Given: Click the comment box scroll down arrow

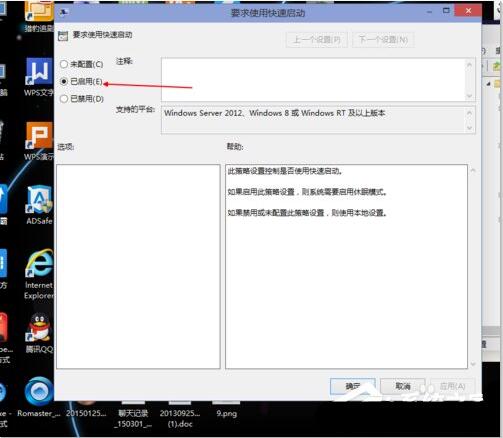Looking at the screenshot, I should tap(470, 96).
